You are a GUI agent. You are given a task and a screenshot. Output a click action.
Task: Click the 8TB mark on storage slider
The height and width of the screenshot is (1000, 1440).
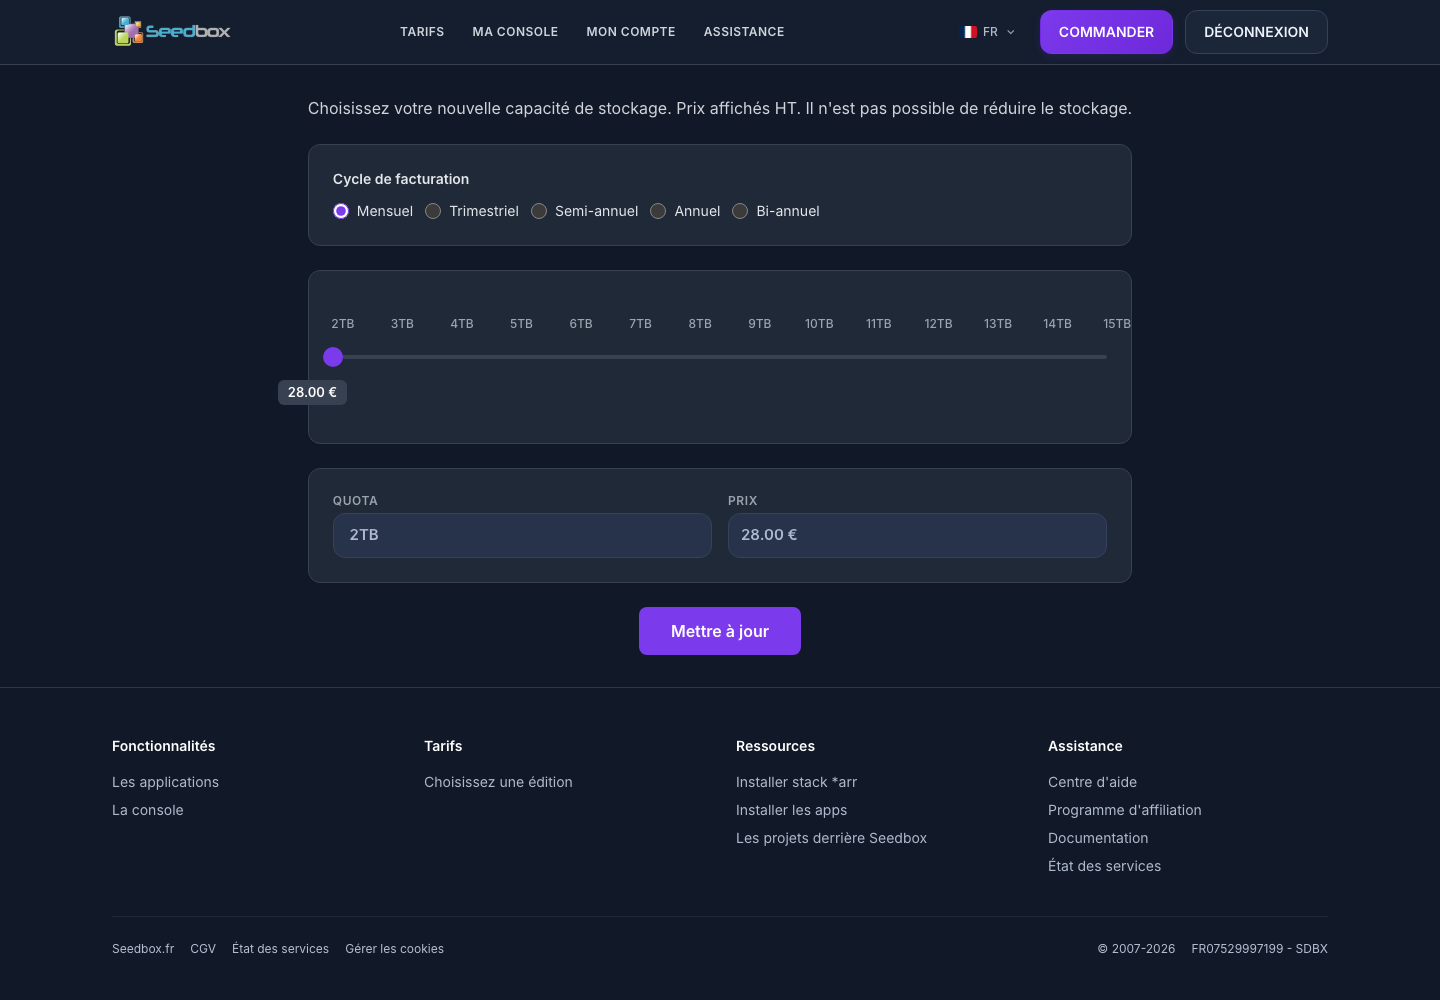click(700, 324)
